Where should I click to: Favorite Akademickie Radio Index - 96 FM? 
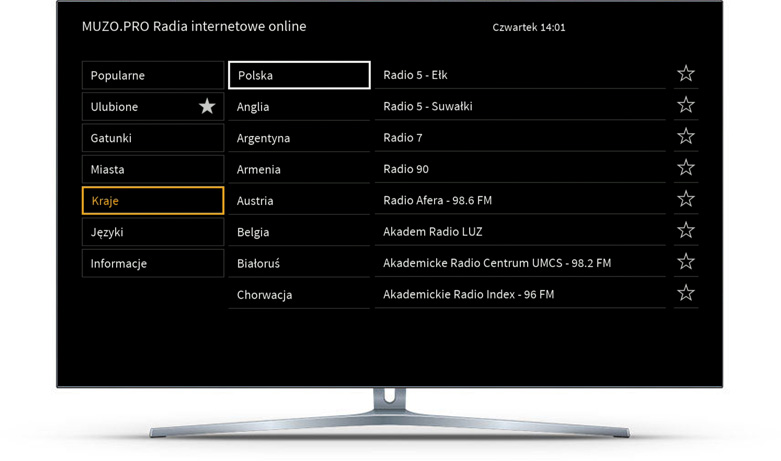(x=685, y=293)
